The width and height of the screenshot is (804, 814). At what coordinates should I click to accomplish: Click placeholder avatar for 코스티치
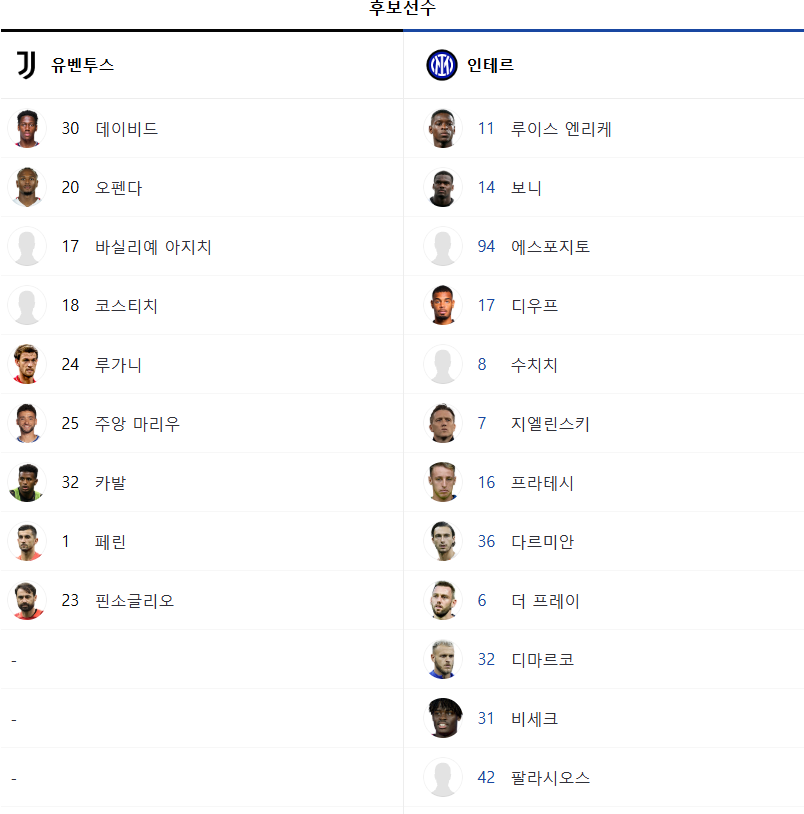(27, 305)
